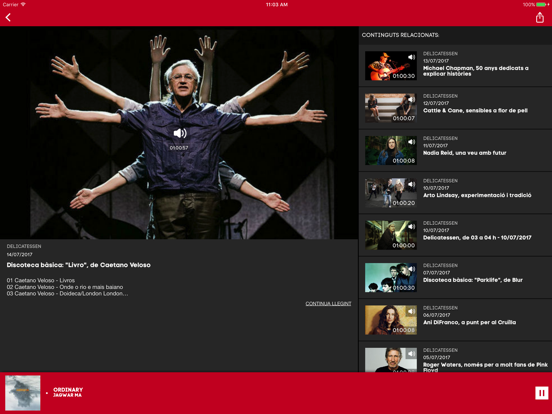Open Discoteca bàsica Parklife de Blur
The width and height of the screenshot is (552, 414).
455,277
